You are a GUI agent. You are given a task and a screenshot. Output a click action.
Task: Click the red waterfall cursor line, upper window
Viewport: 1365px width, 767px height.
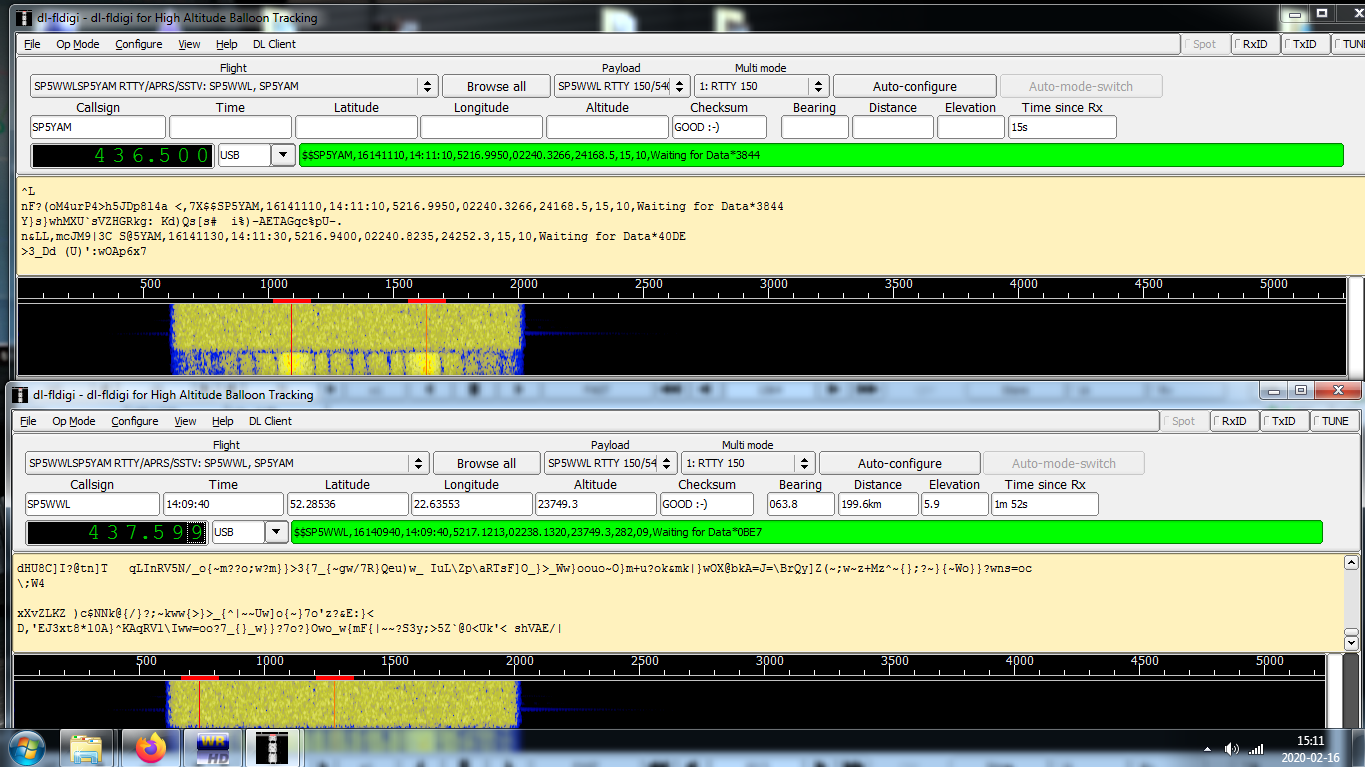[x=427, y=339]
